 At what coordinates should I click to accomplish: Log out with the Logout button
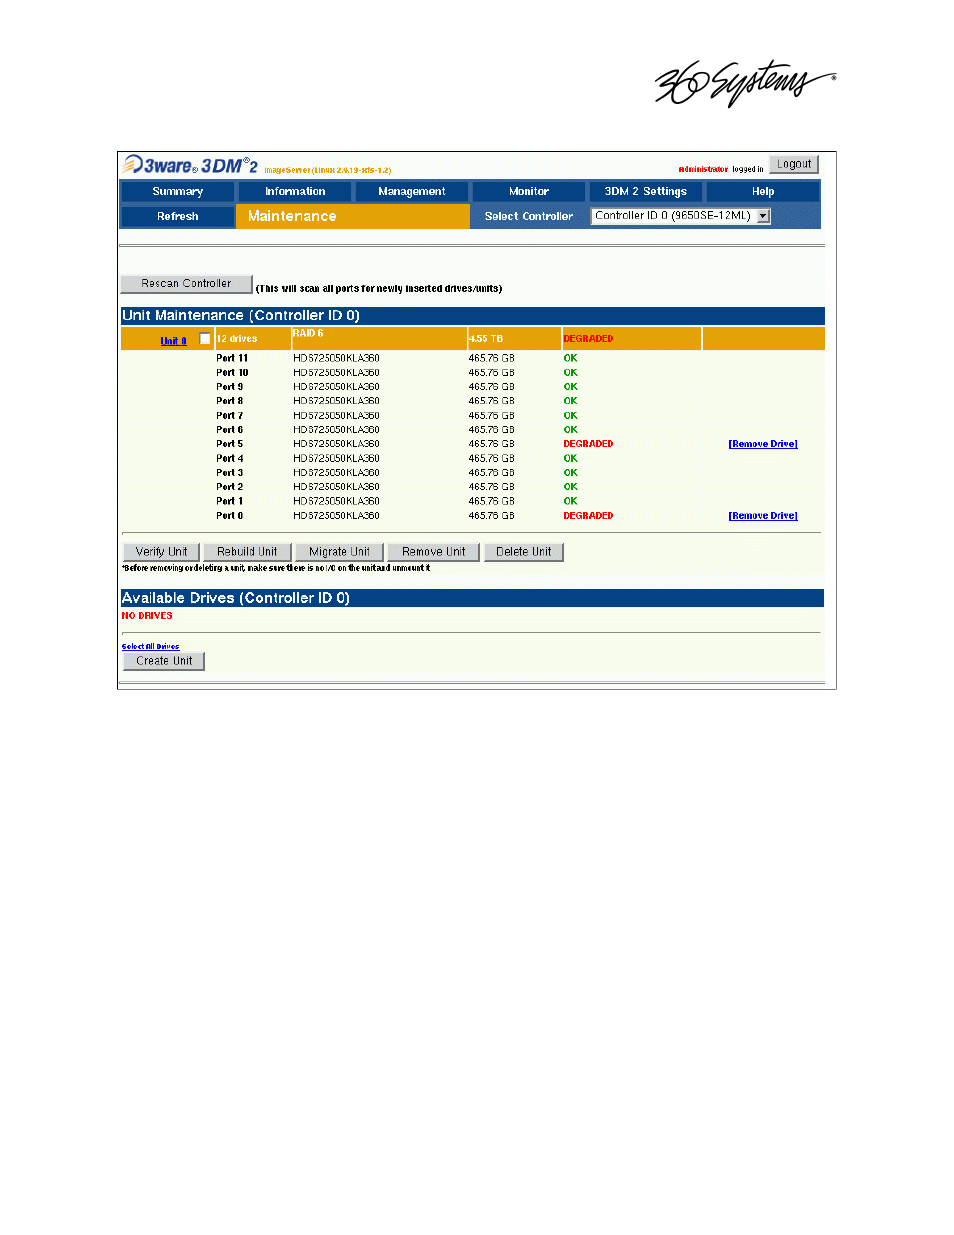794,164
